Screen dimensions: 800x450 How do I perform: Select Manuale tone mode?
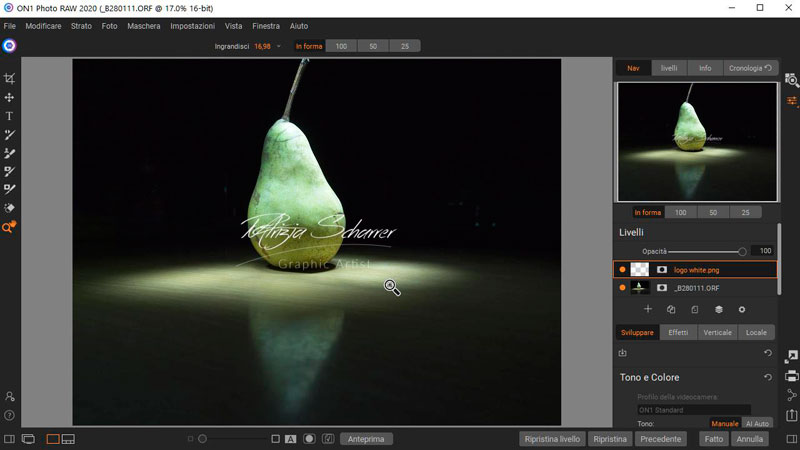pos(724,423)
